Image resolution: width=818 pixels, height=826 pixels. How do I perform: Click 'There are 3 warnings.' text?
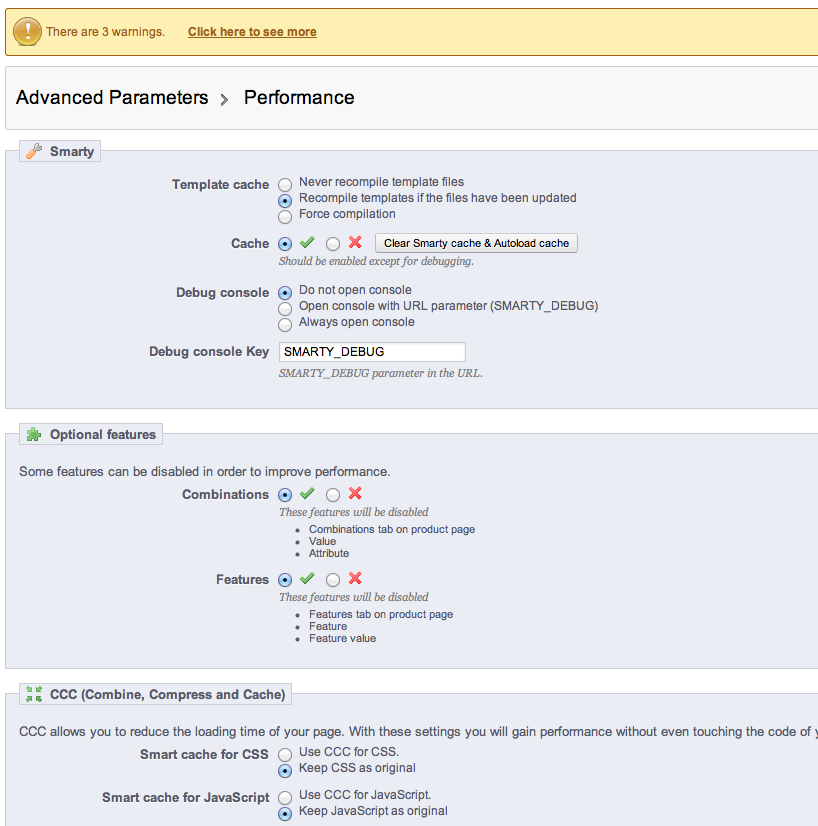tap(105, 32)
